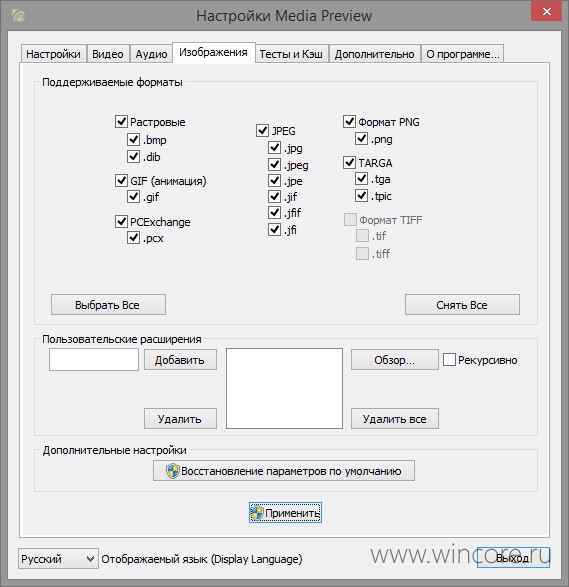569x587 pixels.
Task: Toggle the .gif checkbox
Action: pos(133,196)
